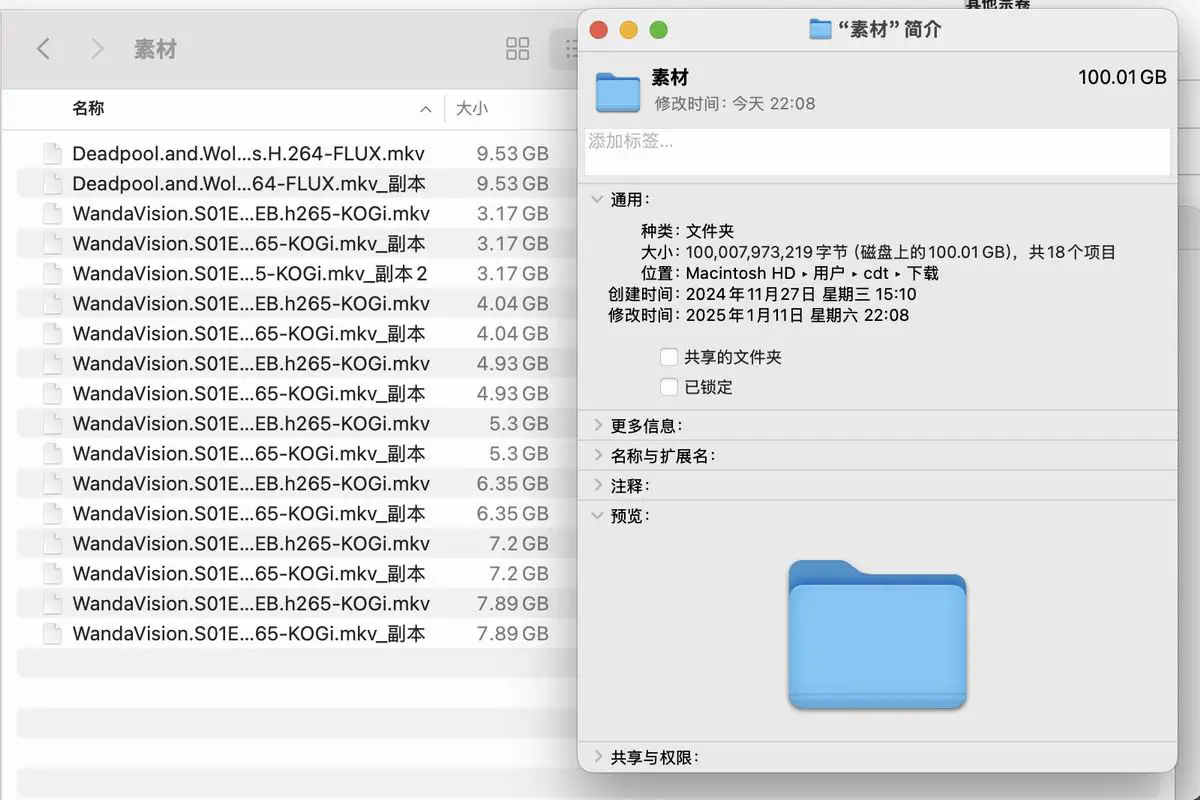This screenshot has width=1200, height=800.
Task: Collapse the 通用 section
Action: [597, 200]
